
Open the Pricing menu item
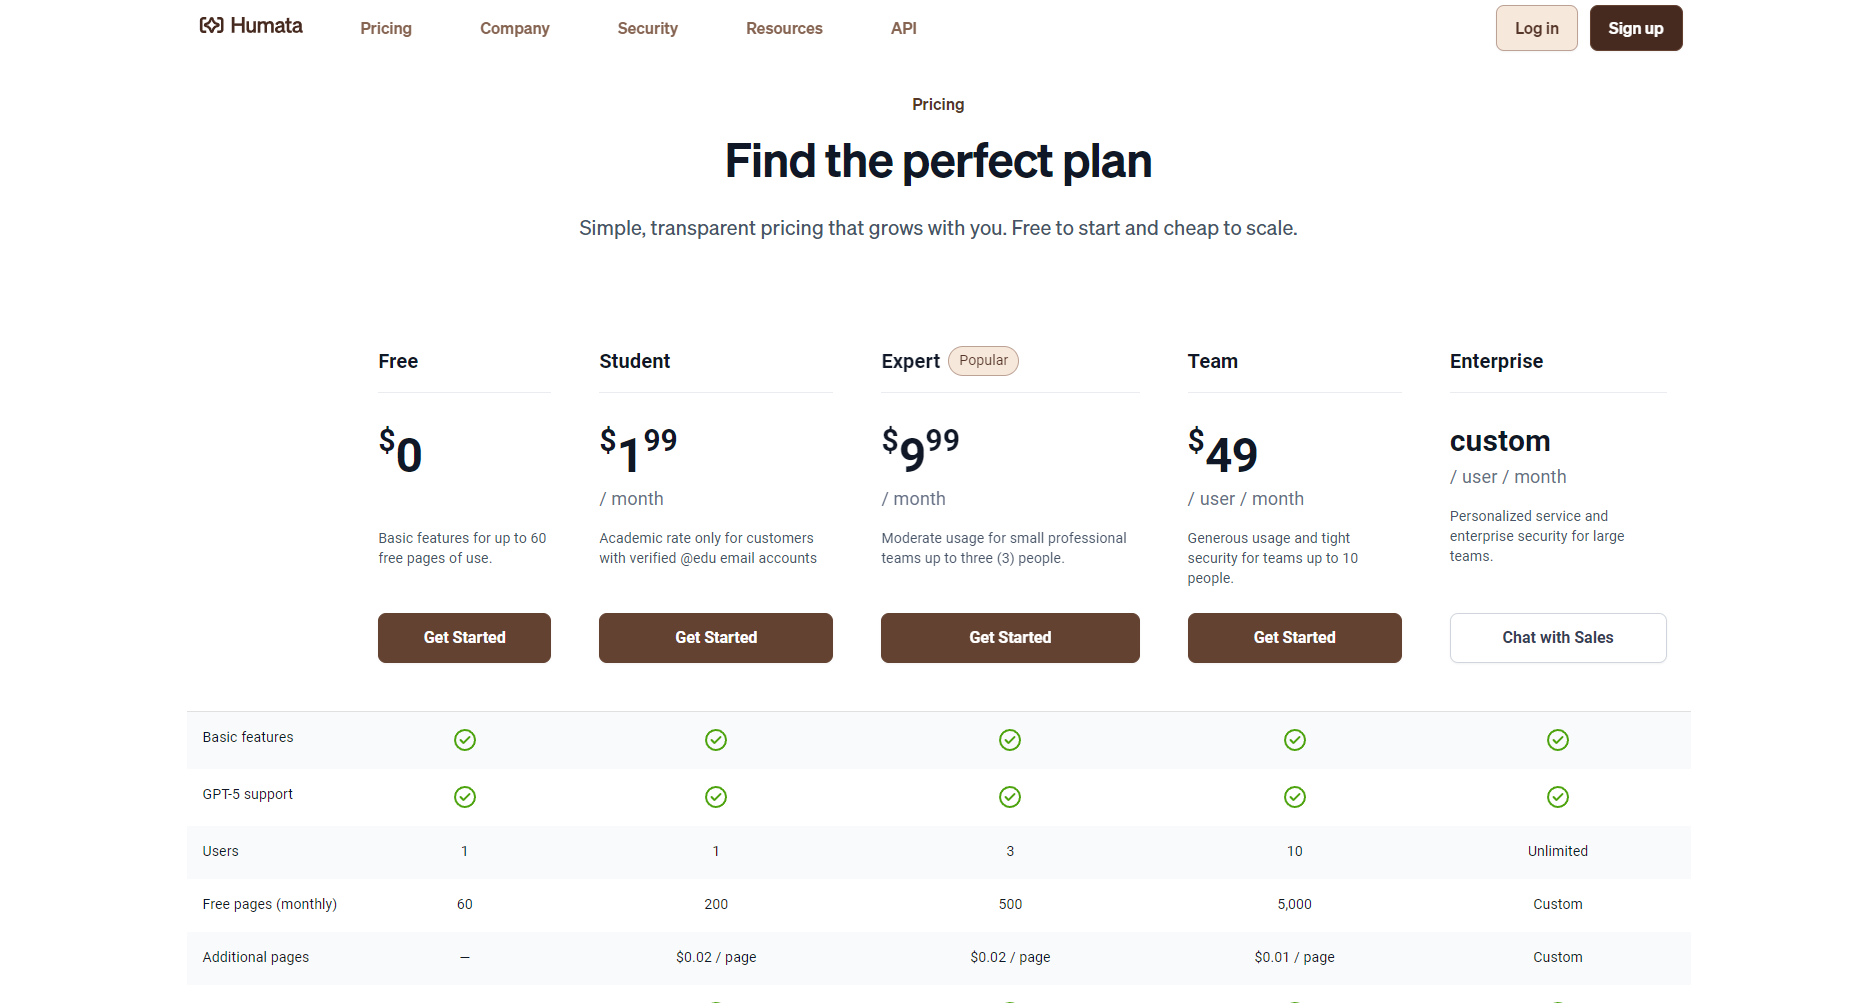[x=386, y=29]
